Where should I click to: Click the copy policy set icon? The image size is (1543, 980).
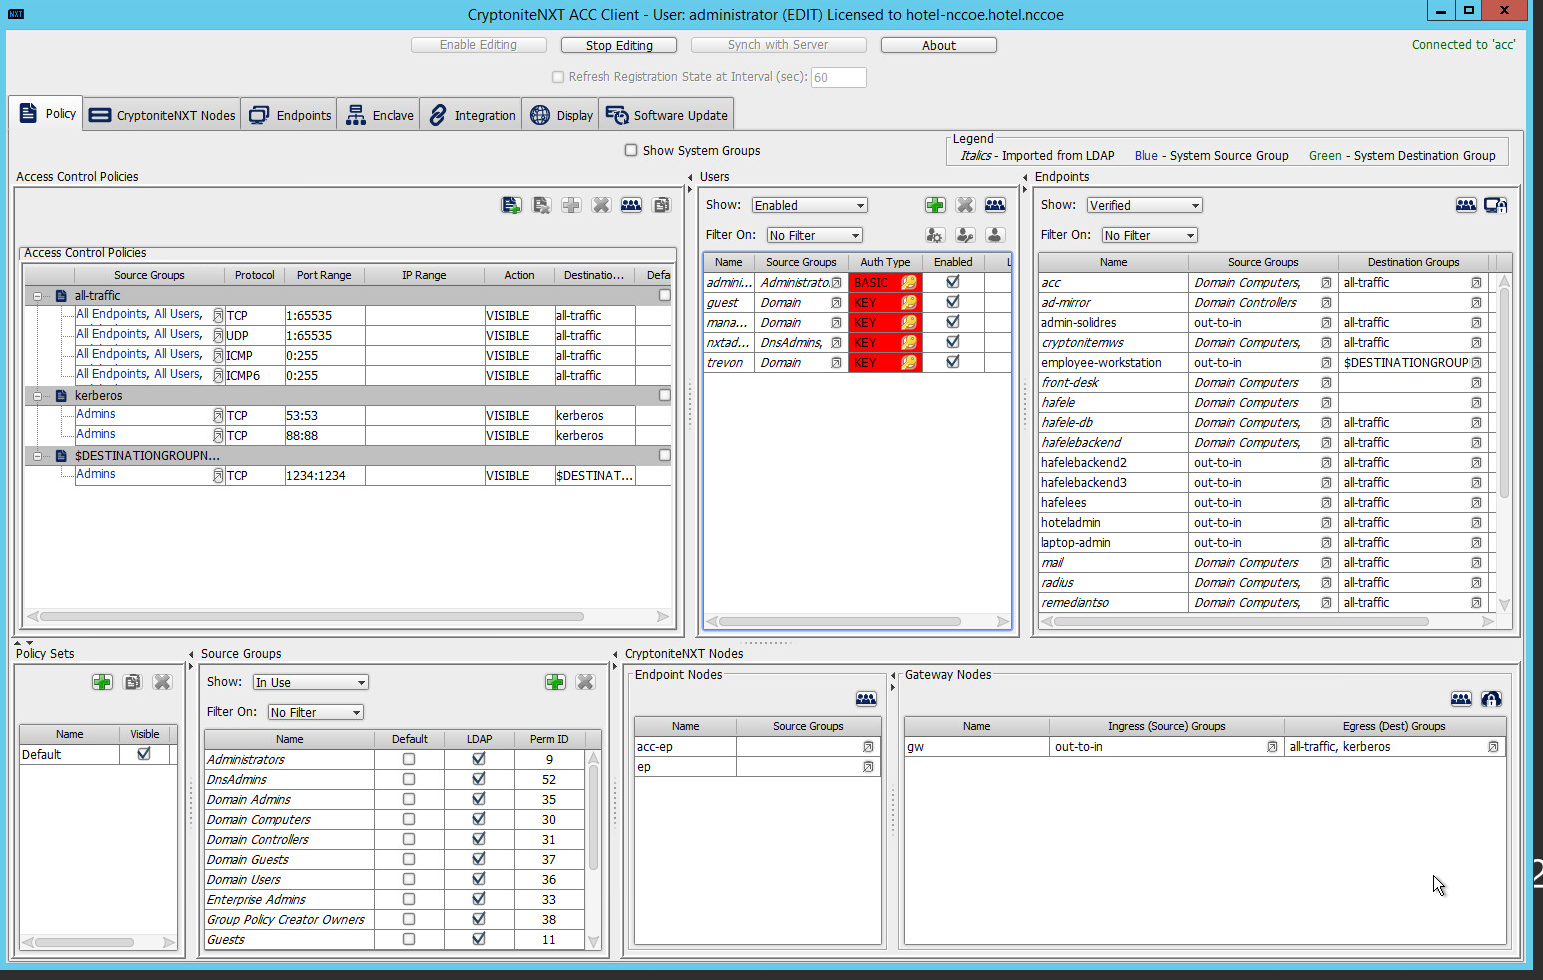[x=132, y=682]
